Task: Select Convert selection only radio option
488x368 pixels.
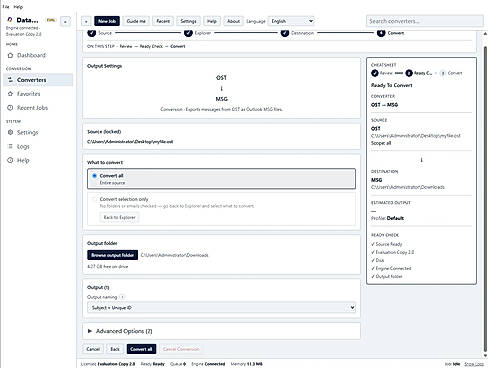Action: 94,199
